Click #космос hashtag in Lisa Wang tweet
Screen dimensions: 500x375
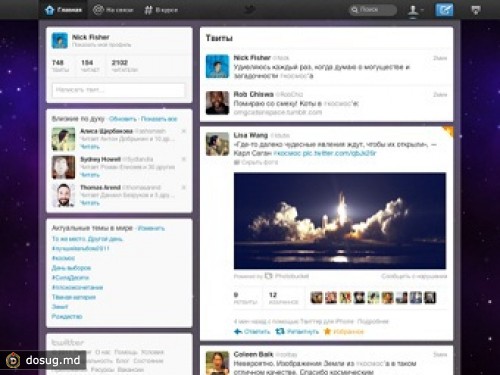click(x=287, y=153)
